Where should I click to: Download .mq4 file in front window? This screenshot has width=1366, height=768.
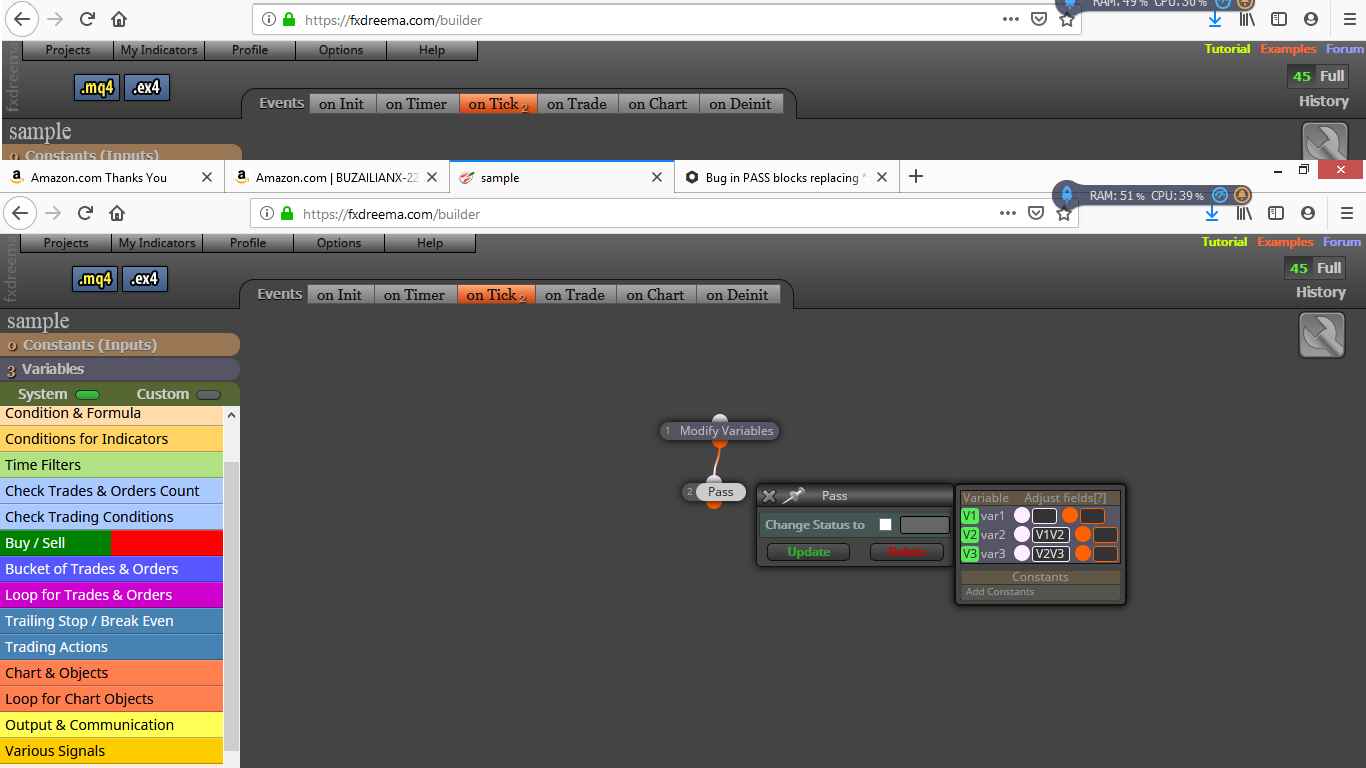pyautogui.click(x=95, y=279)
